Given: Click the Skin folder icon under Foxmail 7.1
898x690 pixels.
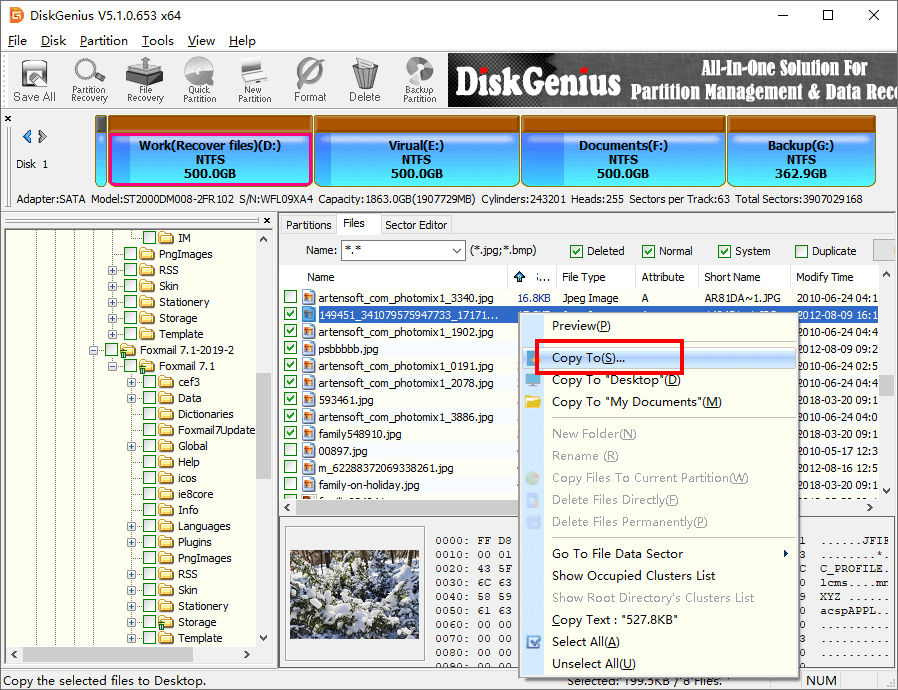Looking at the screenshot, I should click(166, 590).
